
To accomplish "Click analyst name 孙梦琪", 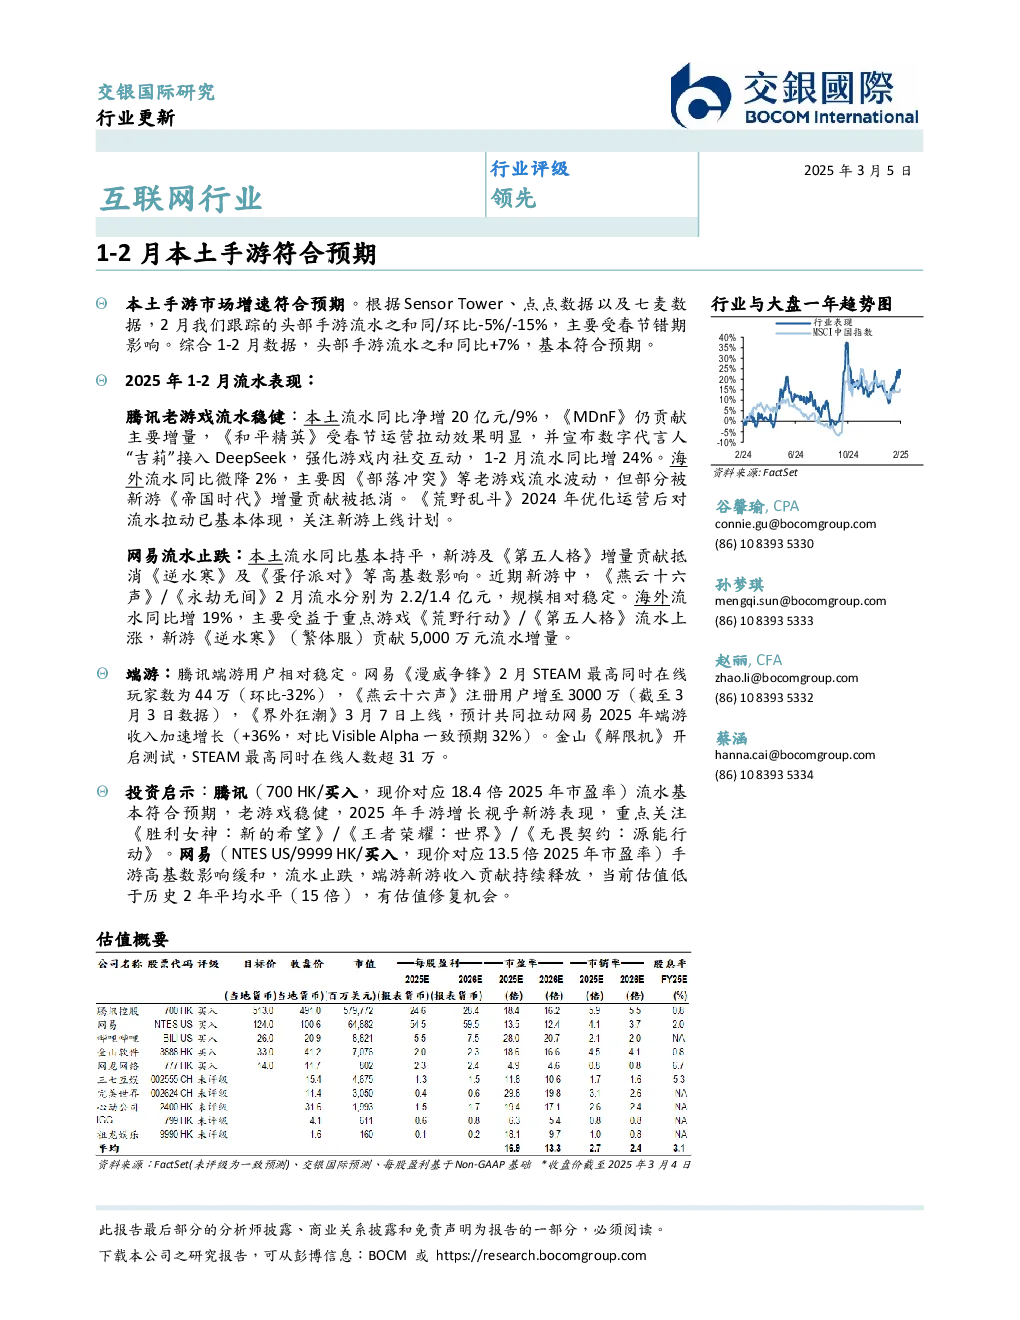I will pos(739,584).
